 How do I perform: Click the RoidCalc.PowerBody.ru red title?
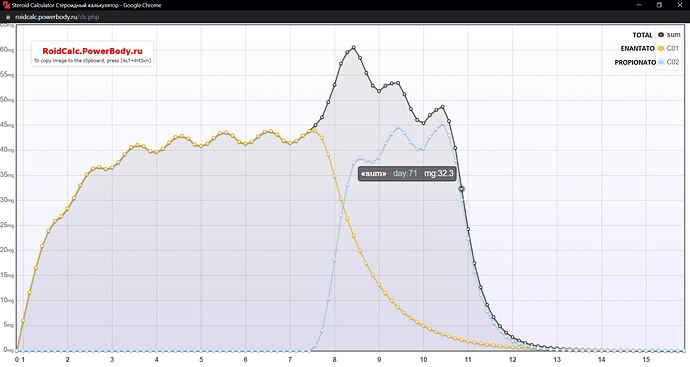pyautogui.click(x=92, y=51)
